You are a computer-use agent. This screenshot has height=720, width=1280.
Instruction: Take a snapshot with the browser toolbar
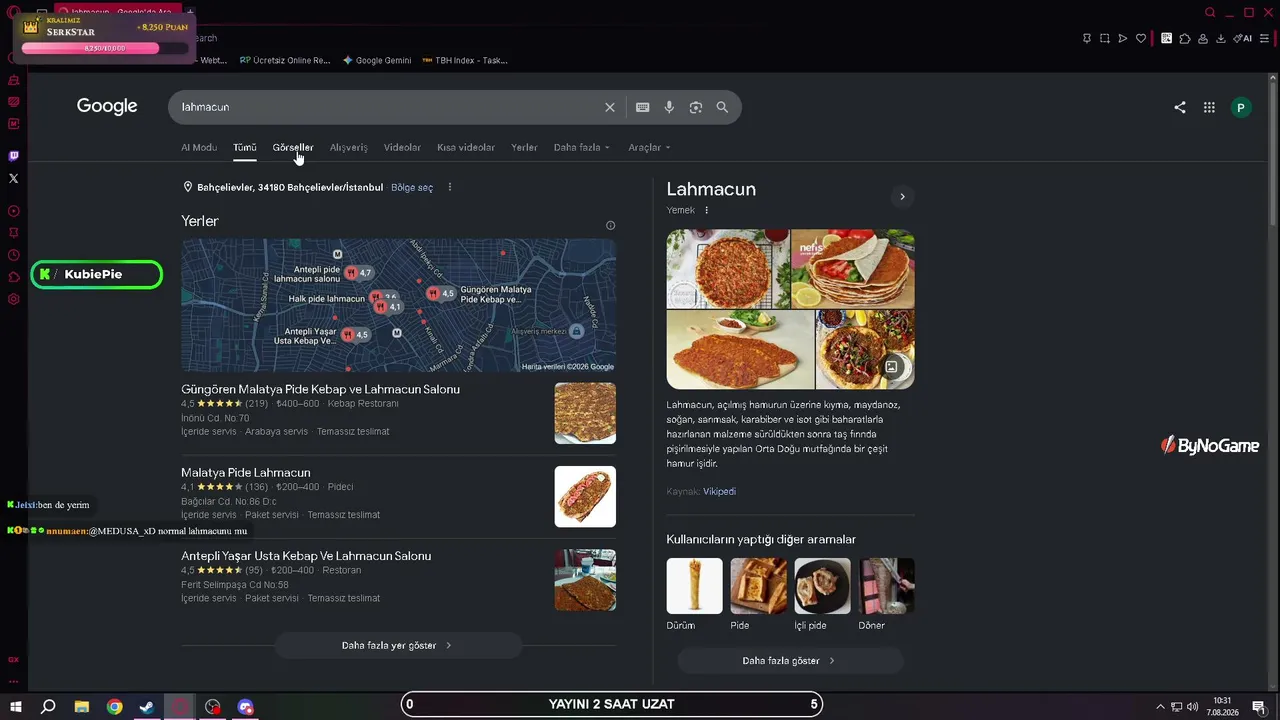pyautogui.click(x=1104, y=38)
